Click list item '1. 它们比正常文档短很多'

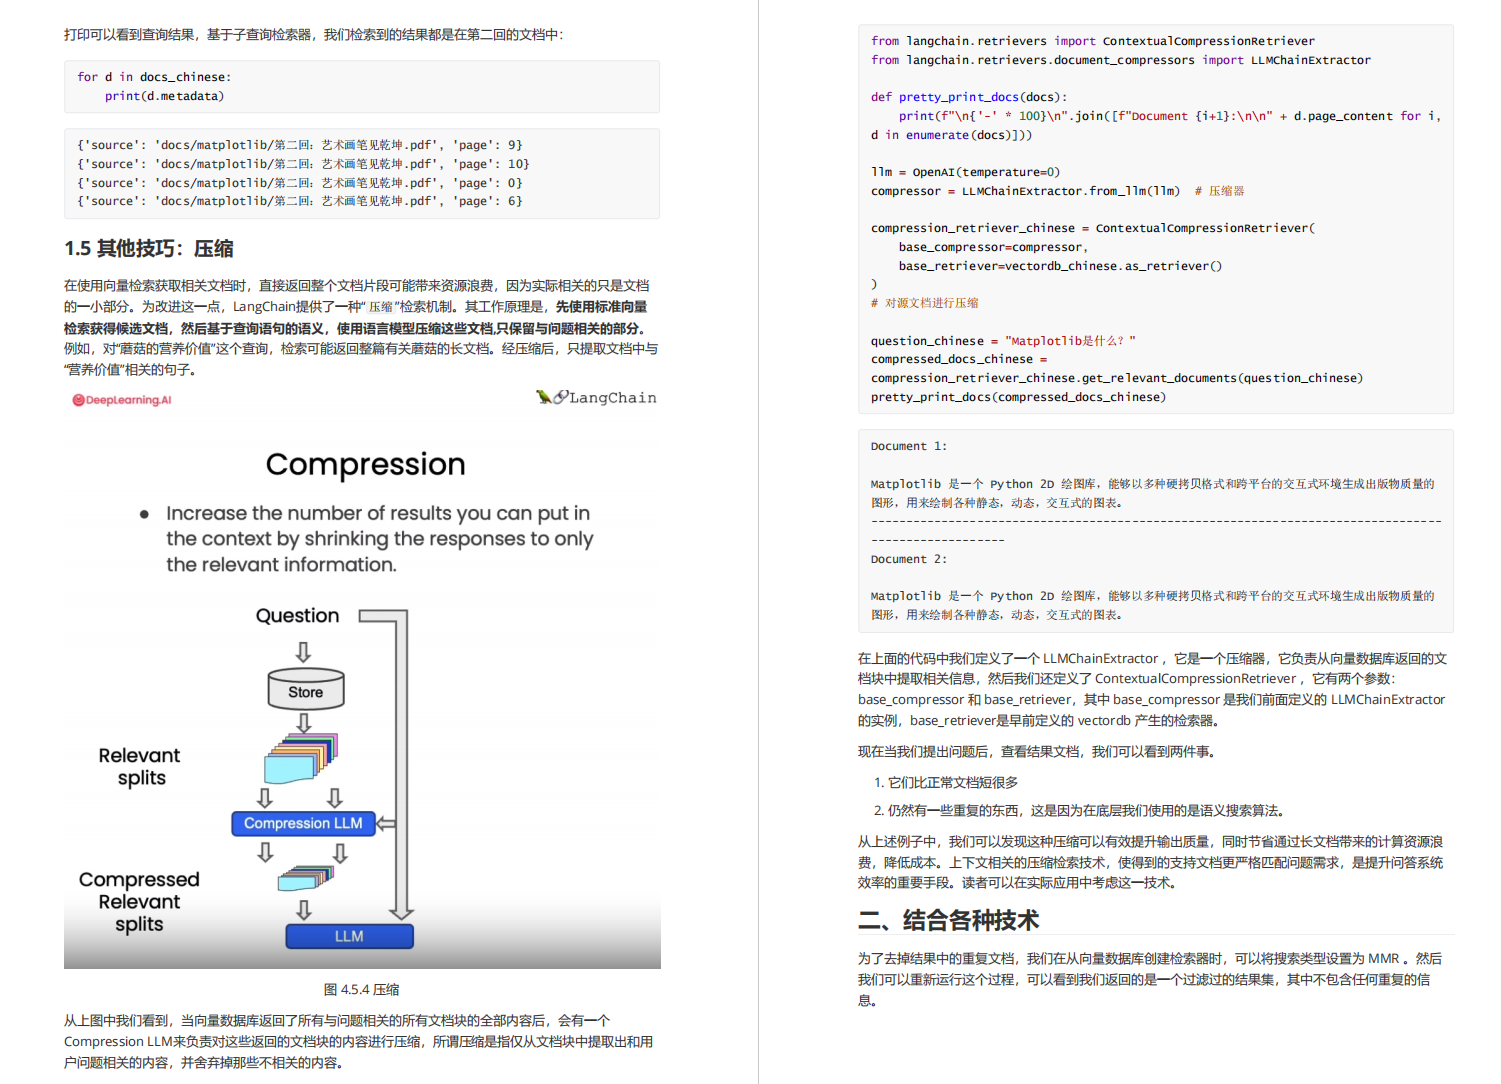(x=946, y=782)
